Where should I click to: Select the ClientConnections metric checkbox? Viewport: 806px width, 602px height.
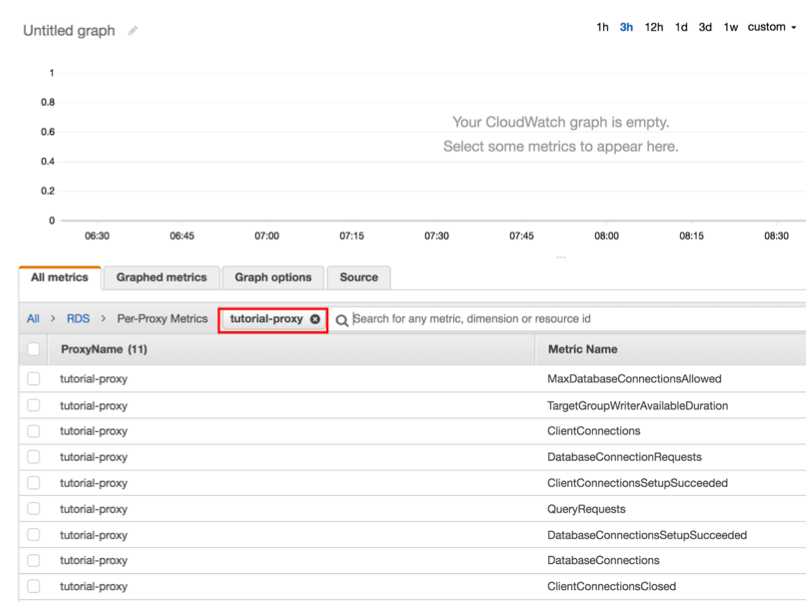tap(34, 431)
